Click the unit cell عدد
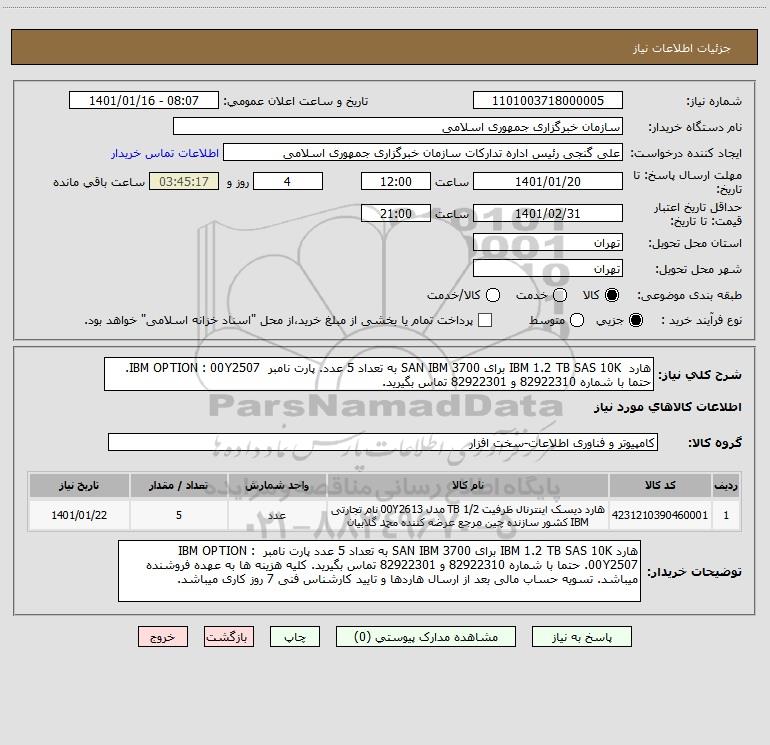Screen dimensions: 770x745 [x=277, y=515]
